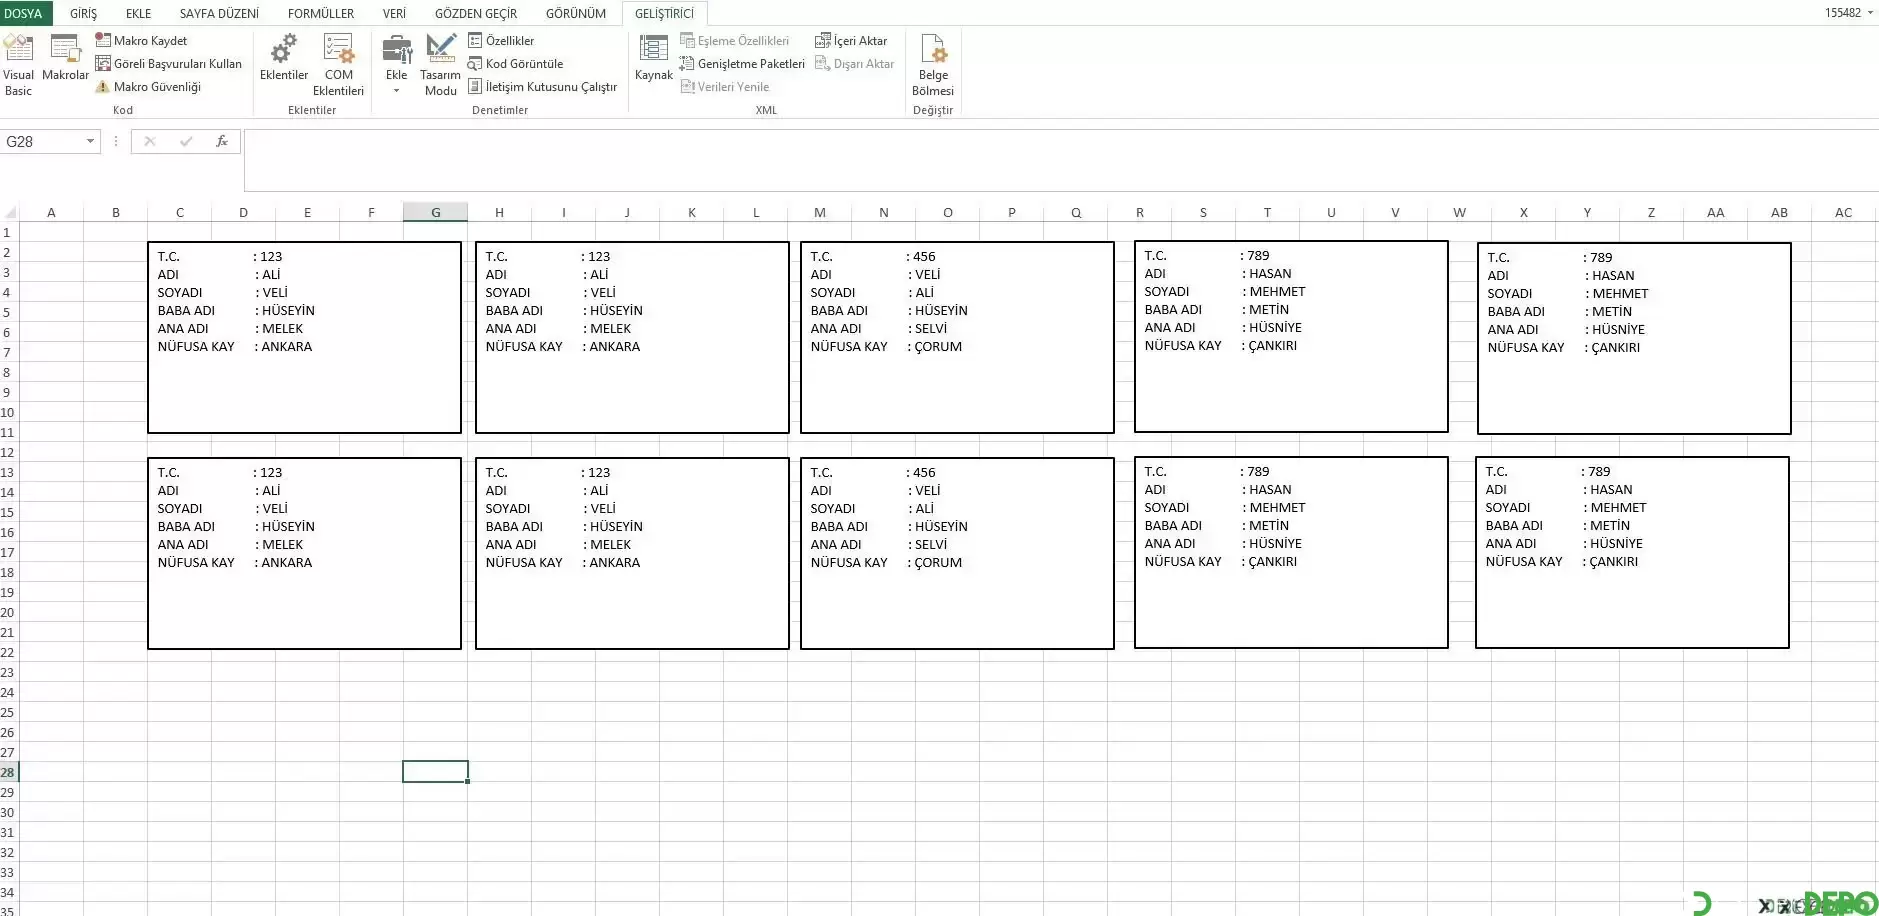Start recording with Makro Kaydet
Screen dimensions: 1879x916
141,40
